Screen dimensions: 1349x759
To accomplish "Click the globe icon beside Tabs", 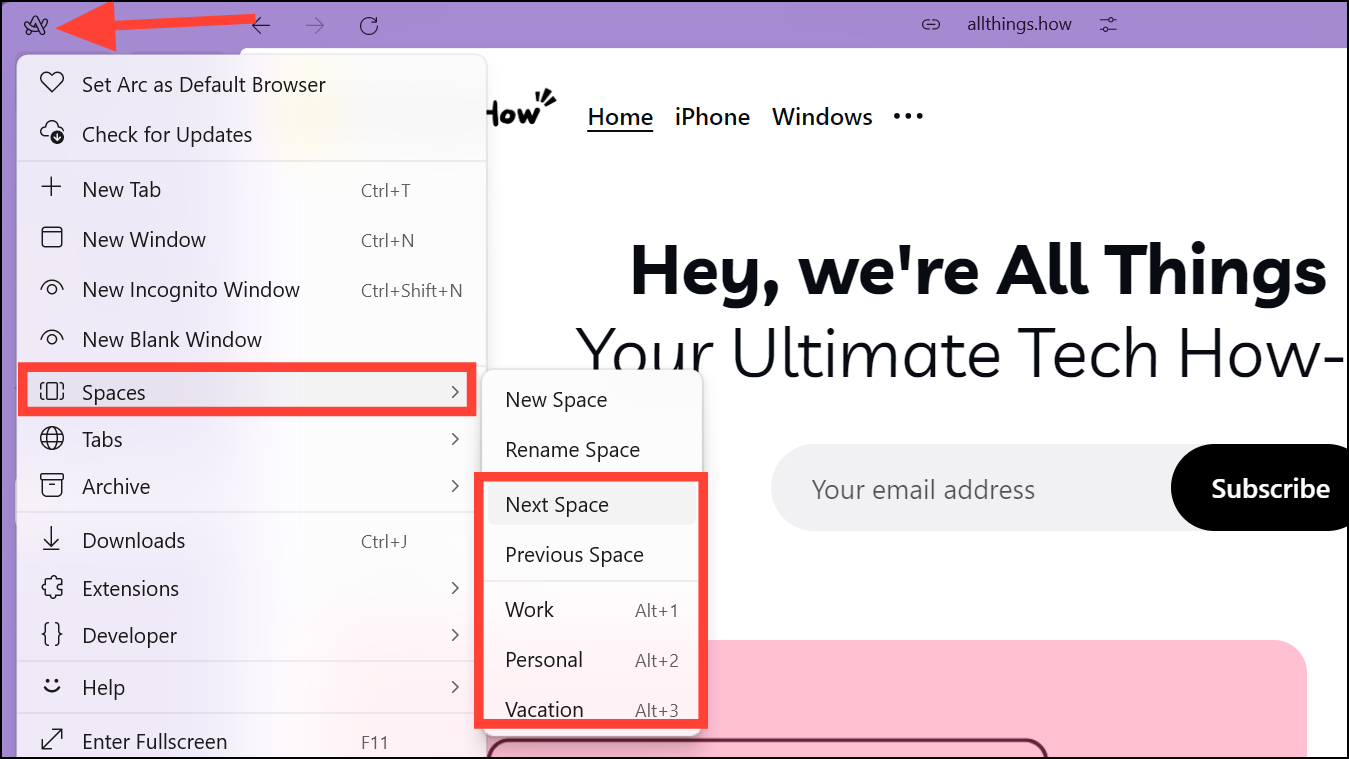I will click(x=51, y=438).
